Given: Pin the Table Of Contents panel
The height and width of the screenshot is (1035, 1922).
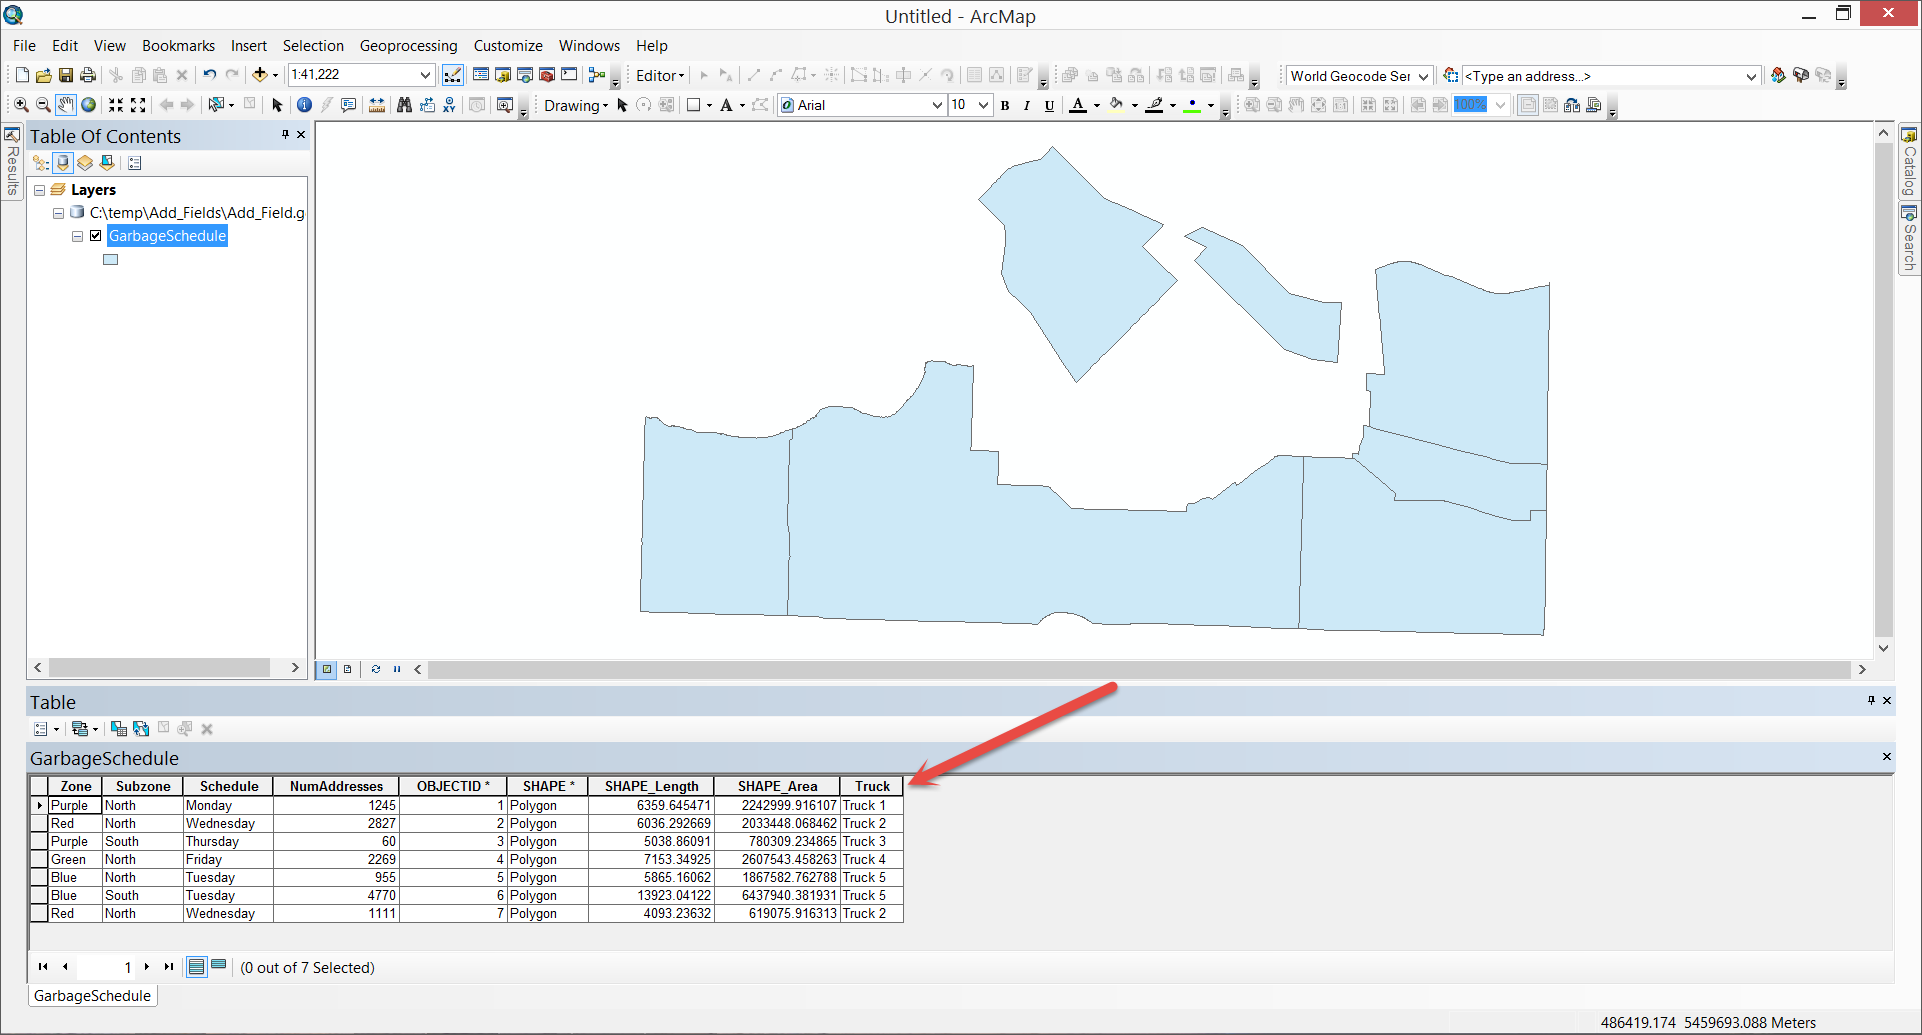Looking at the screenshot, I should tap(284, 135).
